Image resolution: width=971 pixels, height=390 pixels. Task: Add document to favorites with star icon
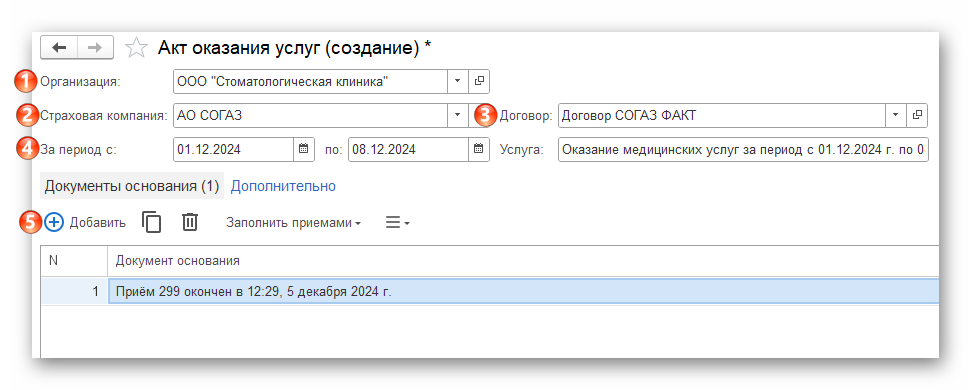pos(136,48)
